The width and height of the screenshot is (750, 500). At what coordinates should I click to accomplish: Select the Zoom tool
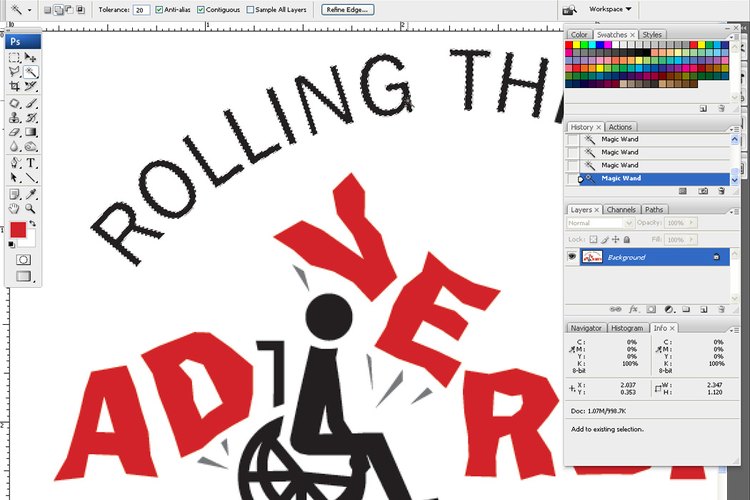pos(31,209)
